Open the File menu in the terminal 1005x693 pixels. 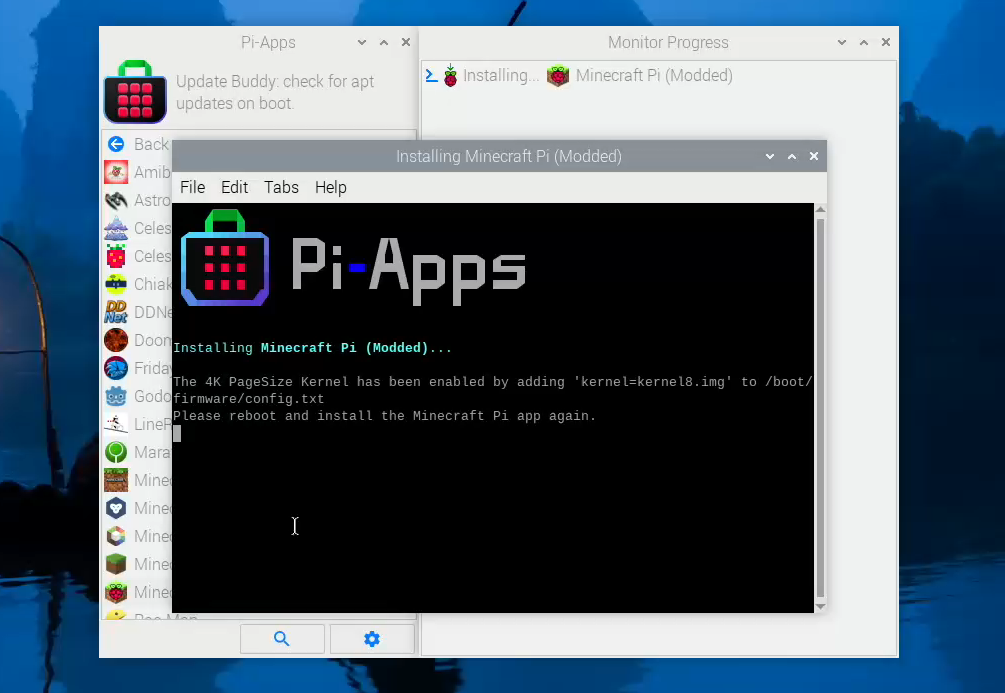[192, 187]
